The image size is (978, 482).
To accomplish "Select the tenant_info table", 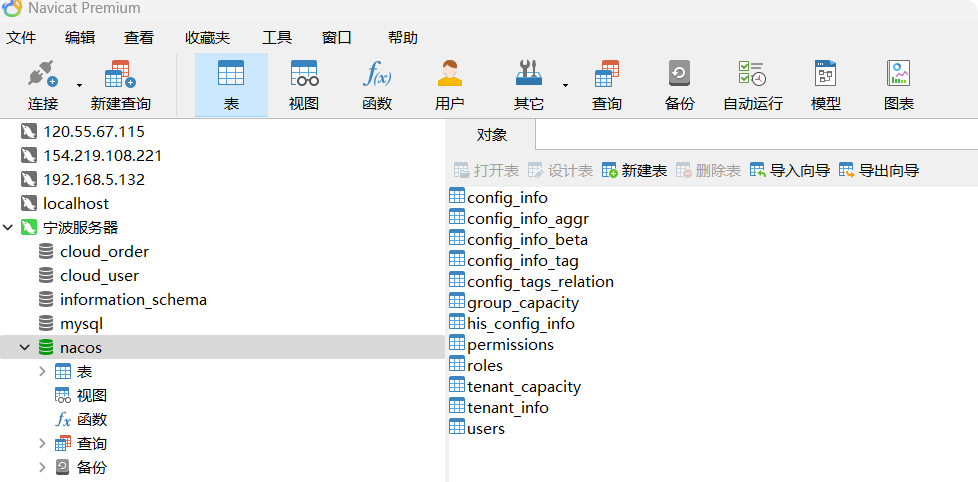I will click(x=508, y=408).
